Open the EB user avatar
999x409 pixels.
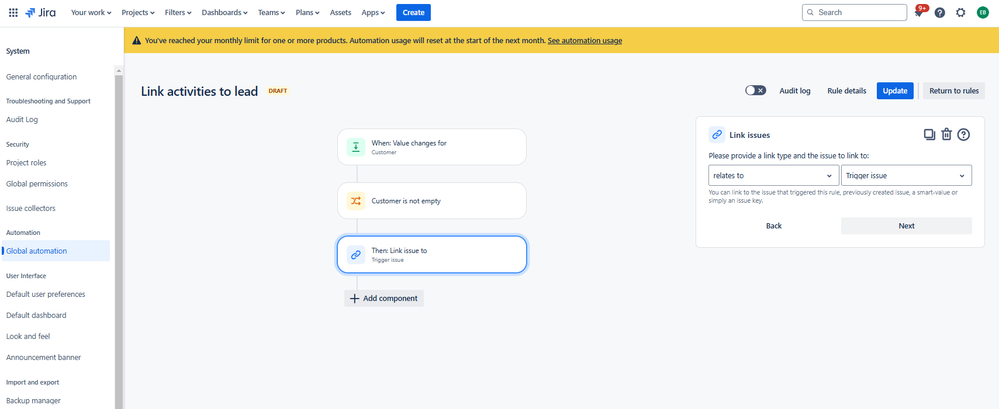(x=982, y=12)
